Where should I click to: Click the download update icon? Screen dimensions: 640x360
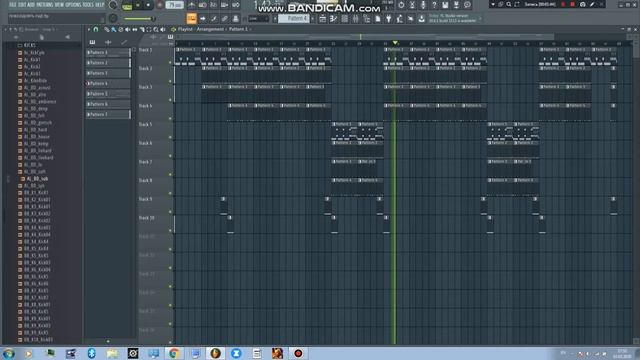[x=422, y=19]
